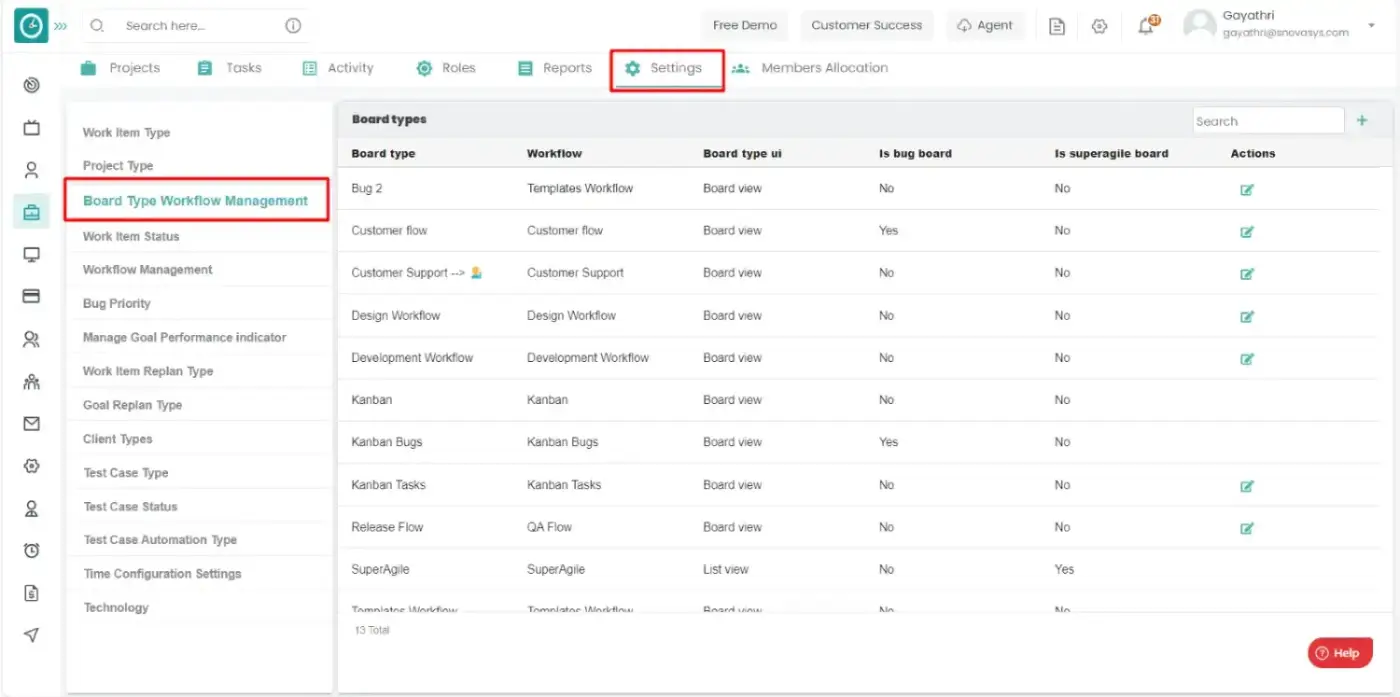1400x697 pixels.
Task: Select Bug Priority in settings list
Action: tap(116, 303)
